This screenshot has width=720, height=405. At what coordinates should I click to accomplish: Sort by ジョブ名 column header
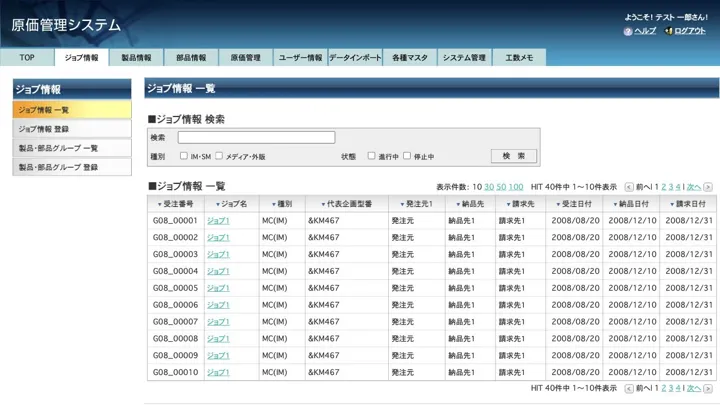coord(231,204)
